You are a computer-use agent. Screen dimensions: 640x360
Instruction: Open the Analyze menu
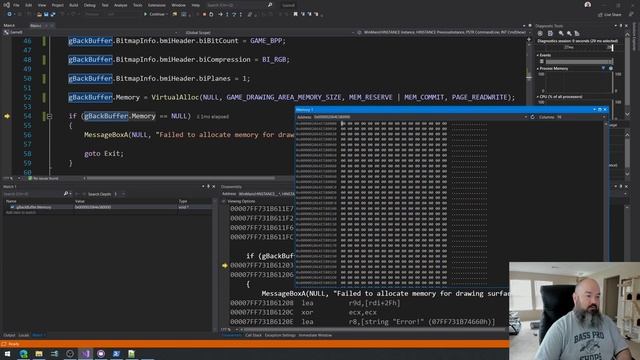(x=121, y=5)
